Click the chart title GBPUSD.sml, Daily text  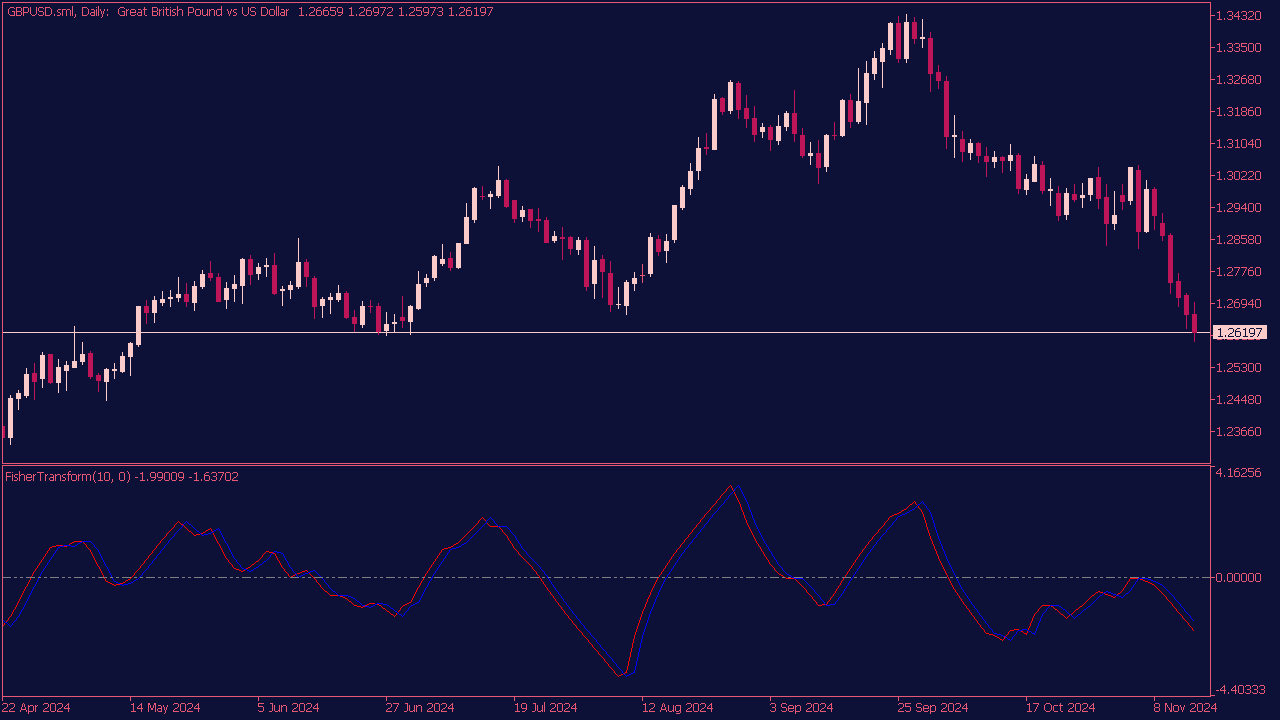pos(58,11)
